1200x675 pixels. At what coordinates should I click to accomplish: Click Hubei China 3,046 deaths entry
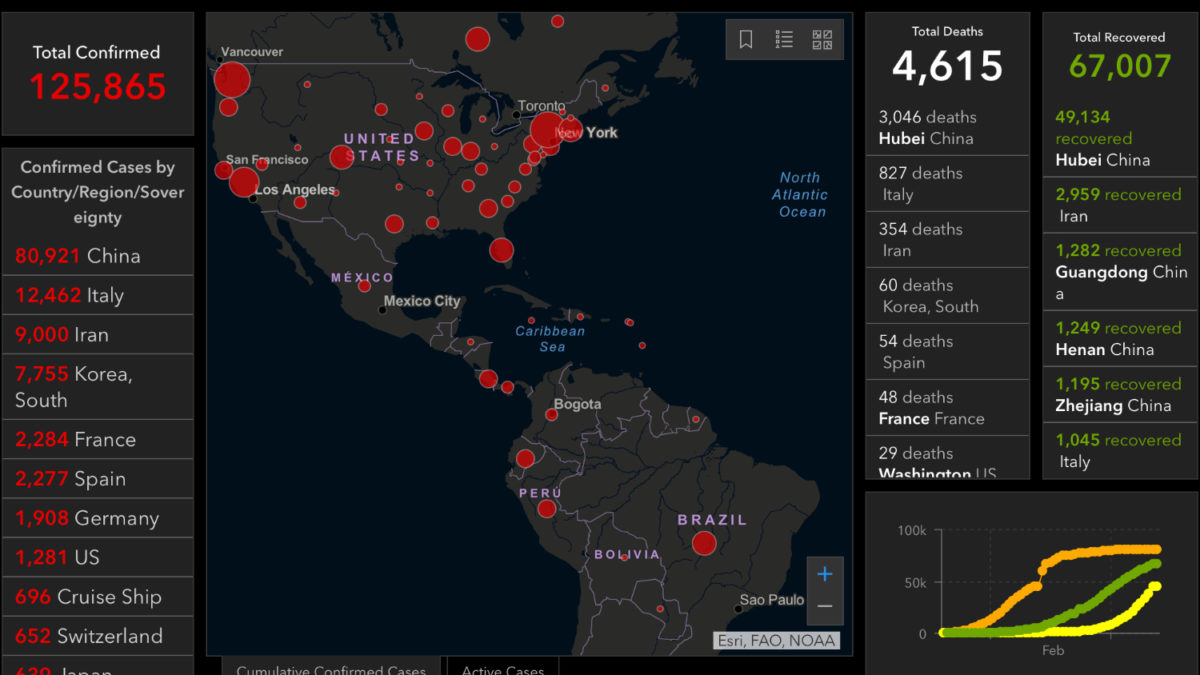[946, 128]
